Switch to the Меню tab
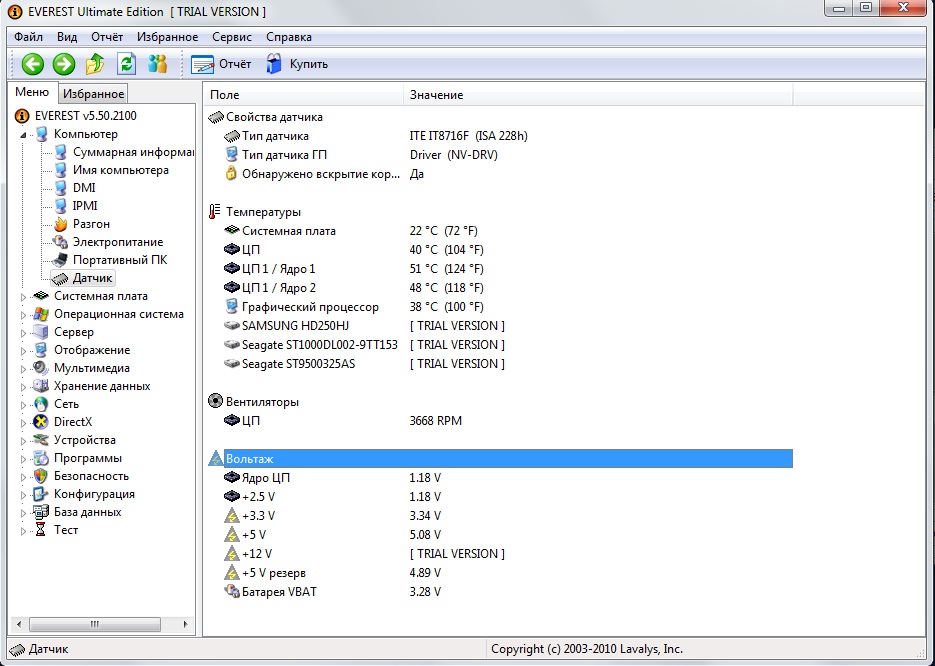 coord(32,92)
